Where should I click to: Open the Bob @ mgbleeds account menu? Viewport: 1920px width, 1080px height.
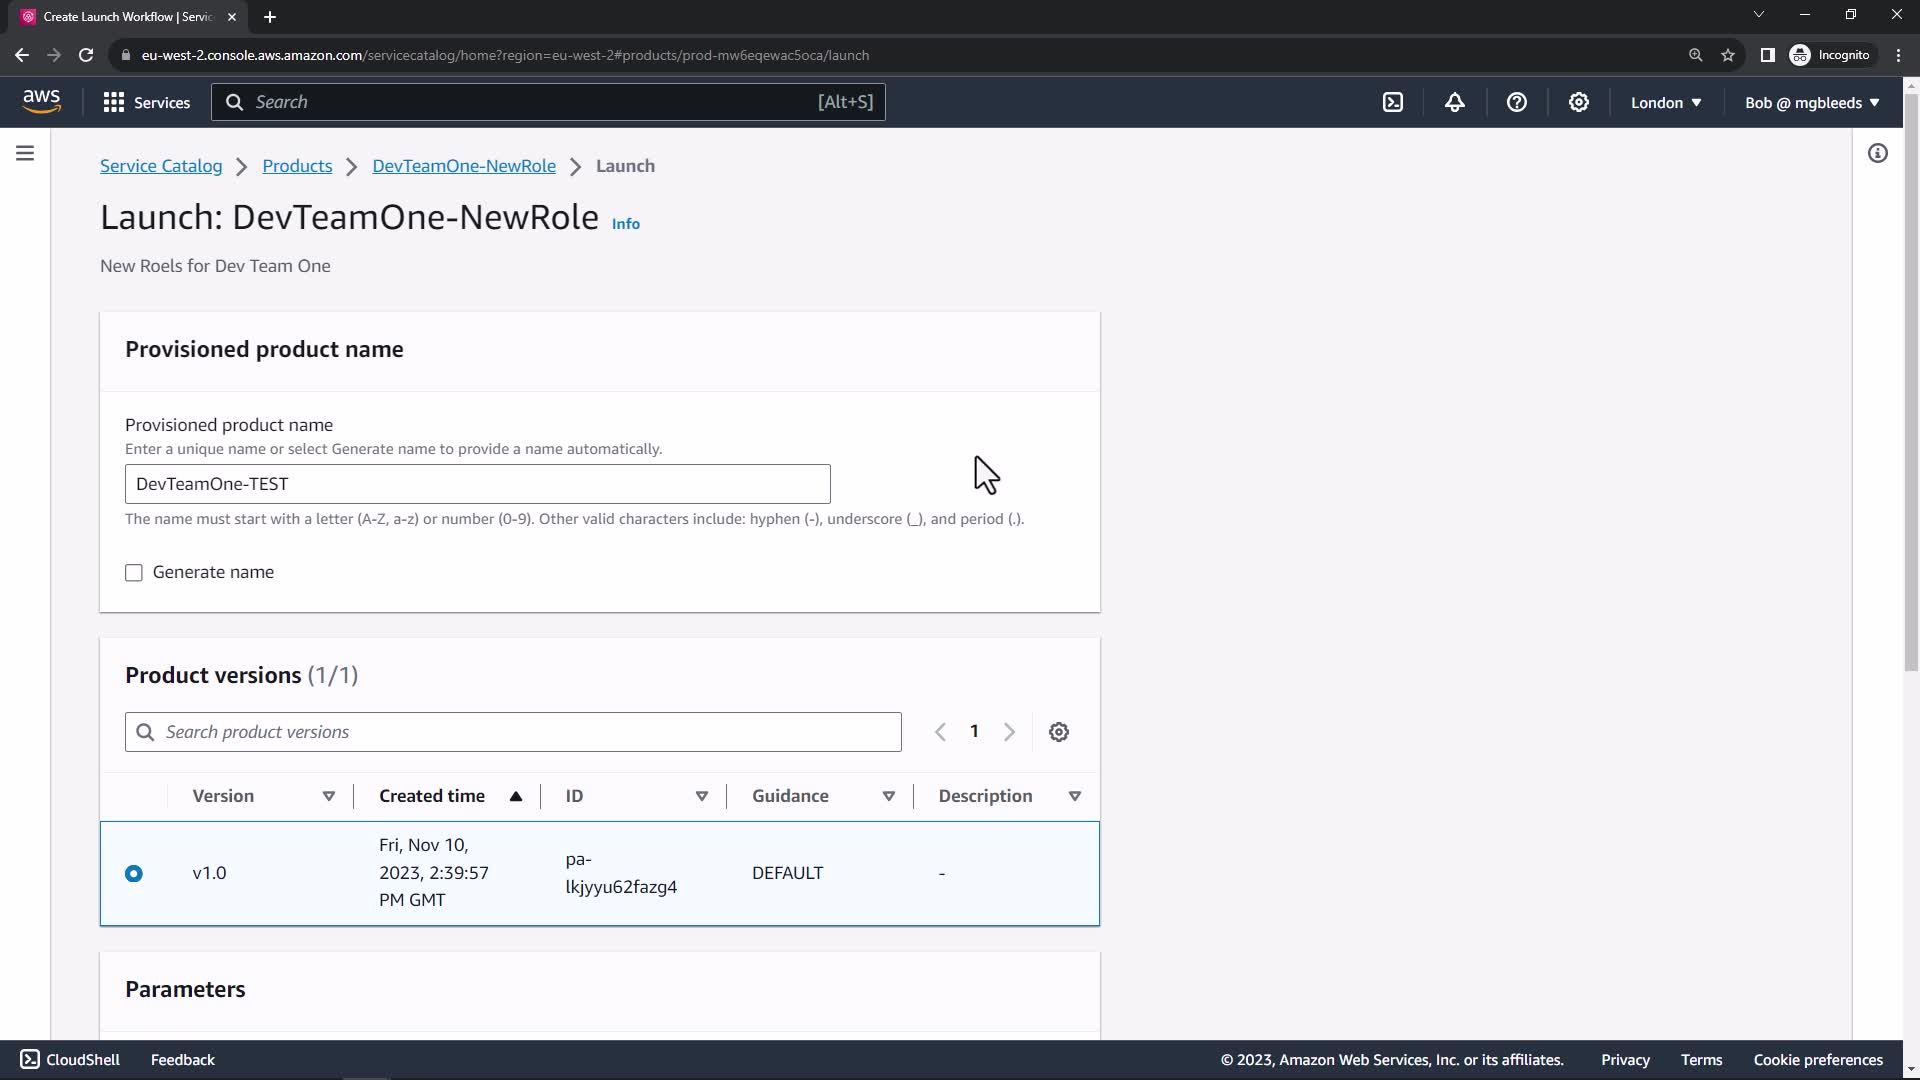click(1812, 102)
